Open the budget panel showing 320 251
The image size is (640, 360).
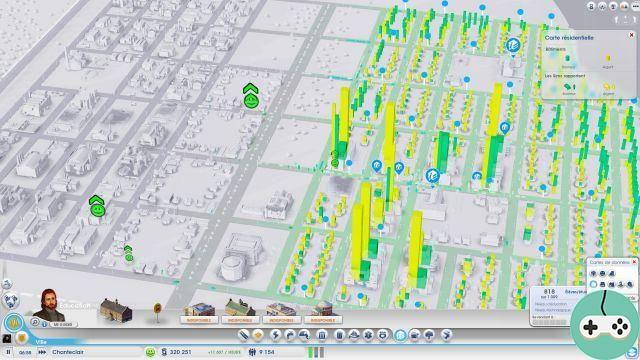pos(176,352)
